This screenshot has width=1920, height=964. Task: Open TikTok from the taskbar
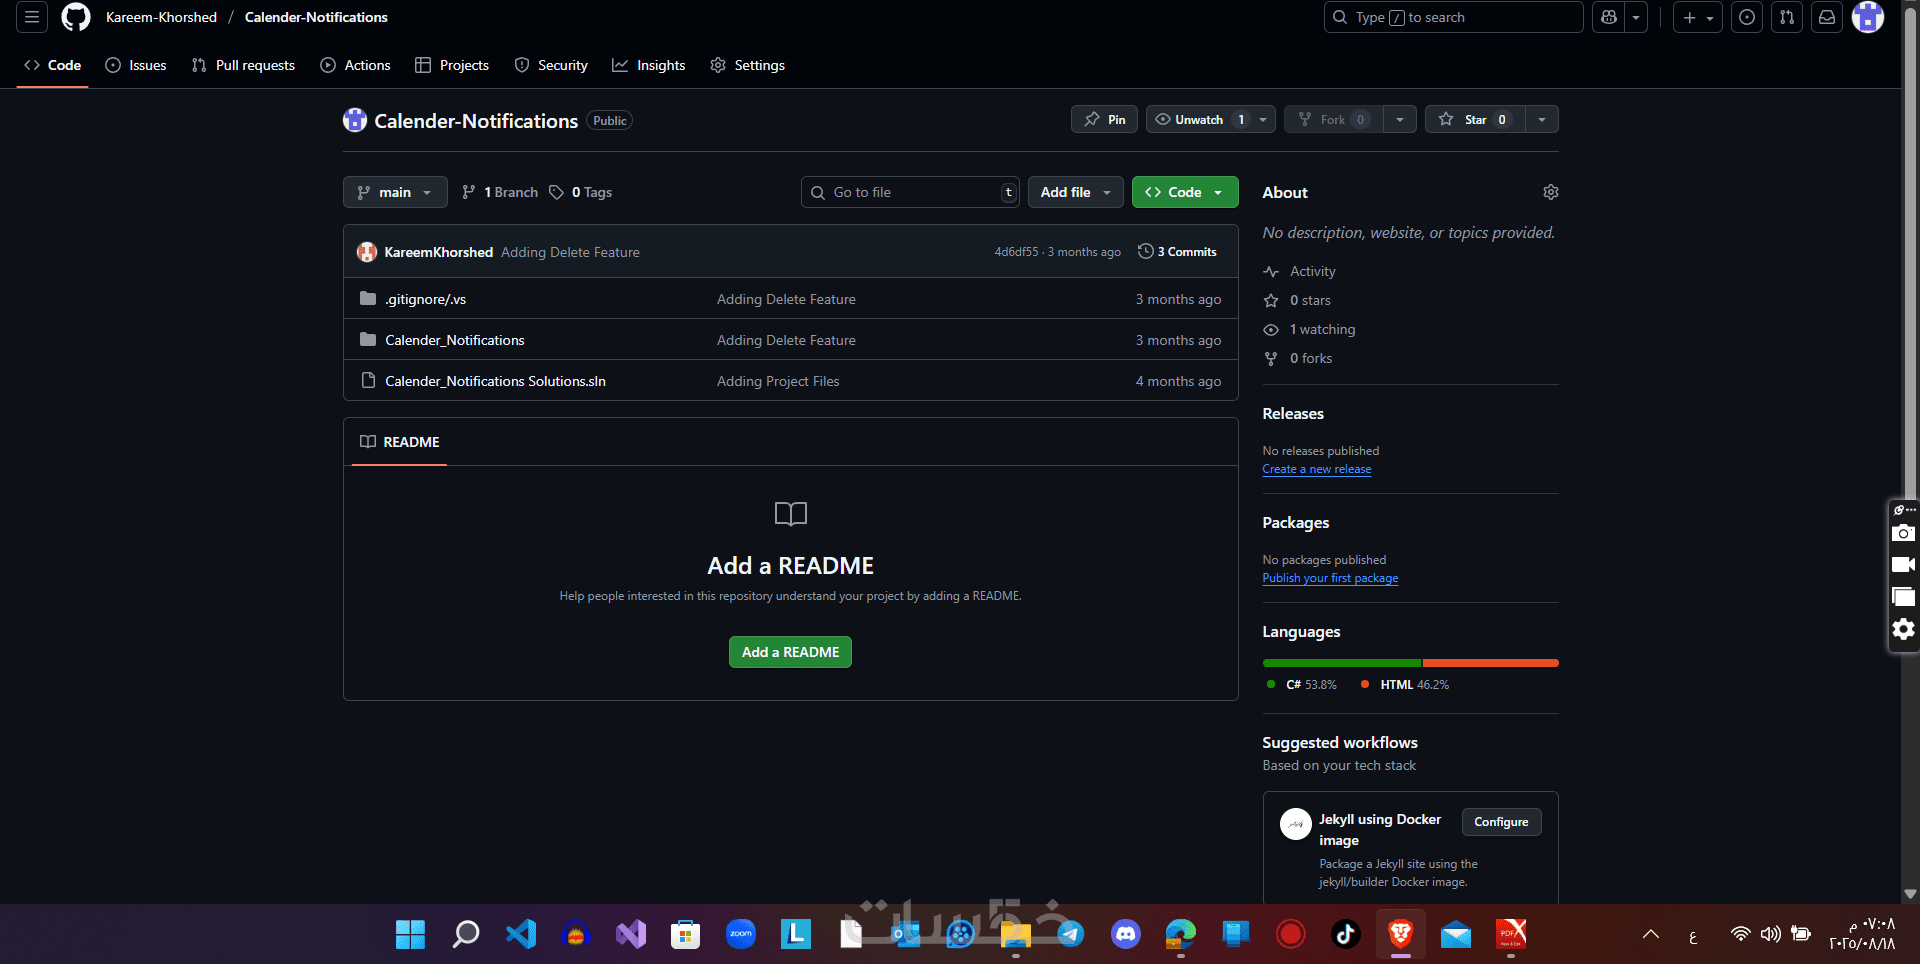click(x=1346, y=934)
